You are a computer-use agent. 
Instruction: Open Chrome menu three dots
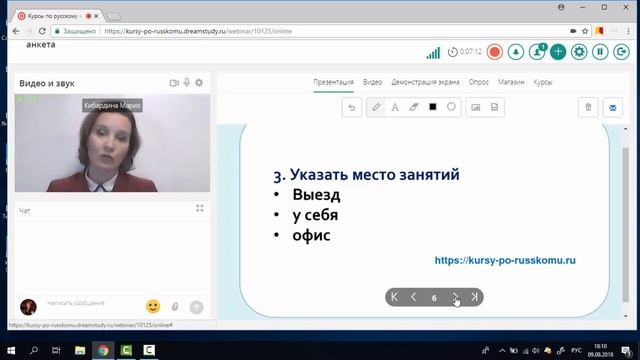[x=629, y=31]
